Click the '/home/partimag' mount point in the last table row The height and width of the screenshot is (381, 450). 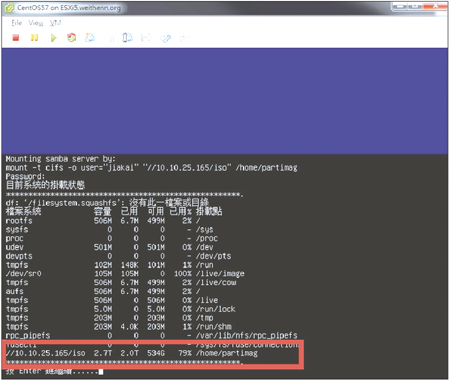(x=227, y=353)
